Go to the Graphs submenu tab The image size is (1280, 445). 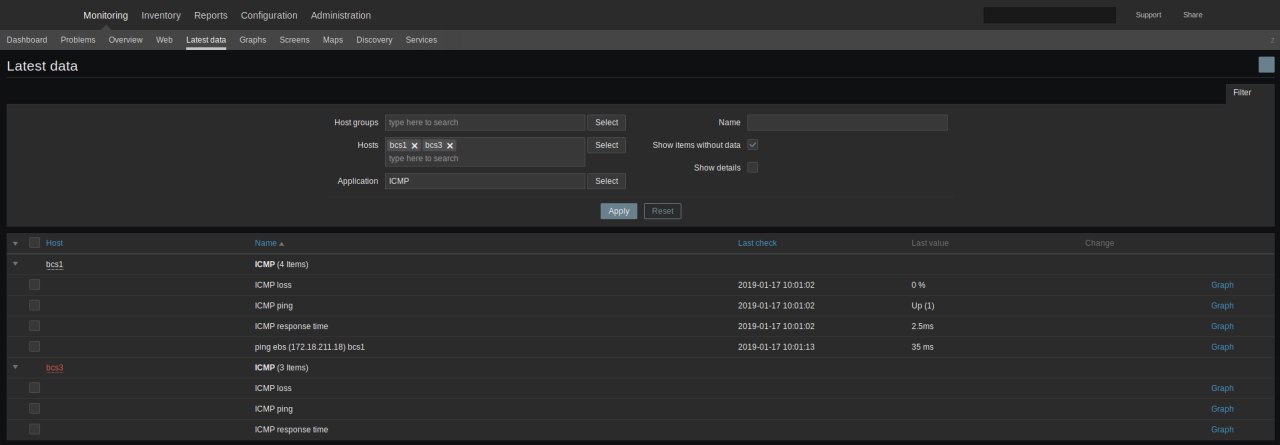253,40
